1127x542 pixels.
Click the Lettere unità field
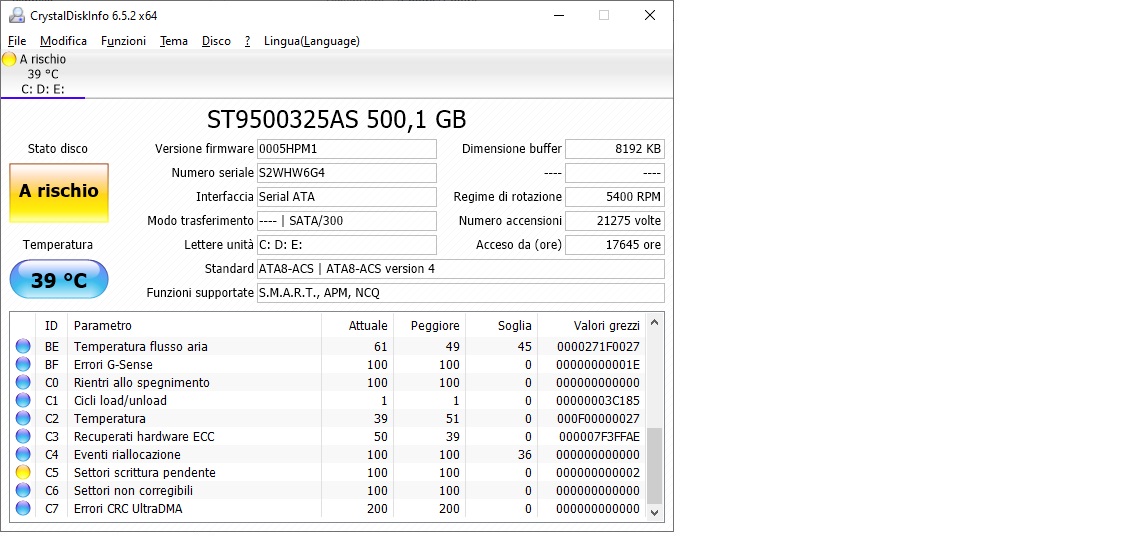(x=346, y=244)
